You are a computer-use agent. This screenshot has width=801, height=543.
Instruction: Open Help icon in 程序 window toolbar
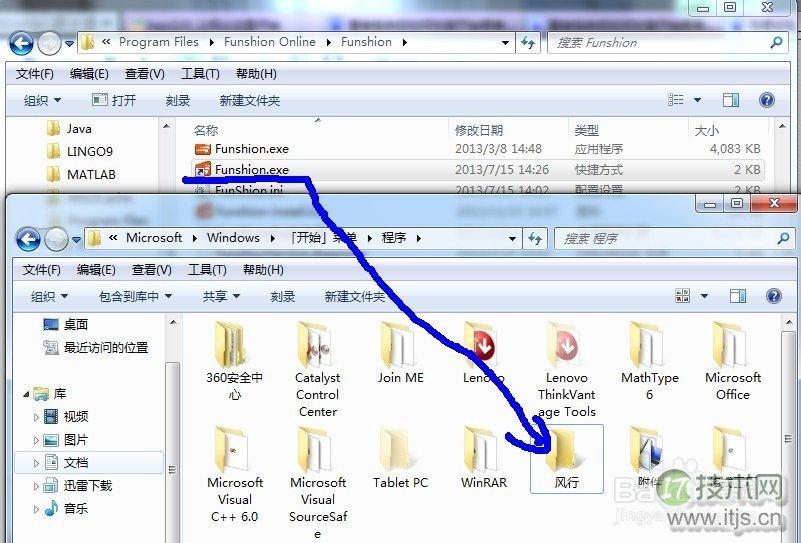[x=773, y=296]
